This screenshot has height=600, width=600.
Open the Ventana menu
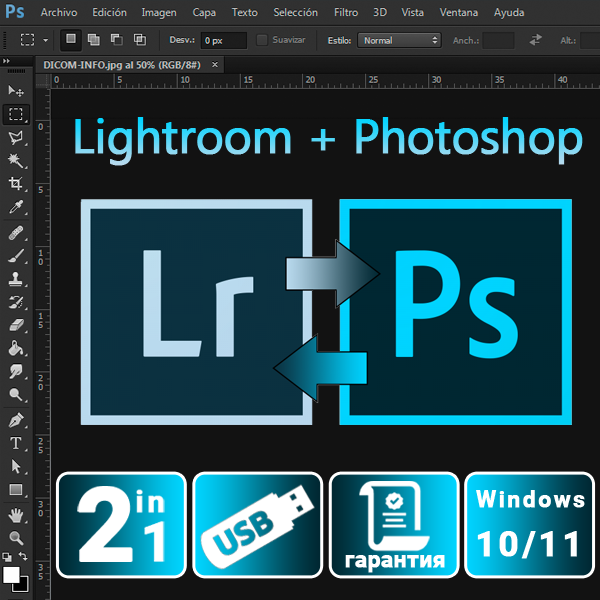[x=459, y=13]
